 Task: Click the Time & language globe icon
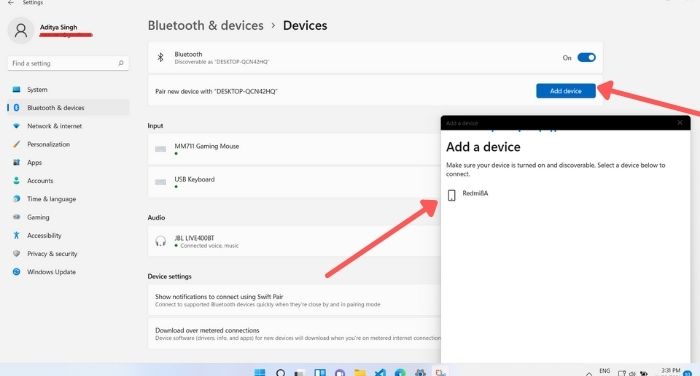point(17,199)
